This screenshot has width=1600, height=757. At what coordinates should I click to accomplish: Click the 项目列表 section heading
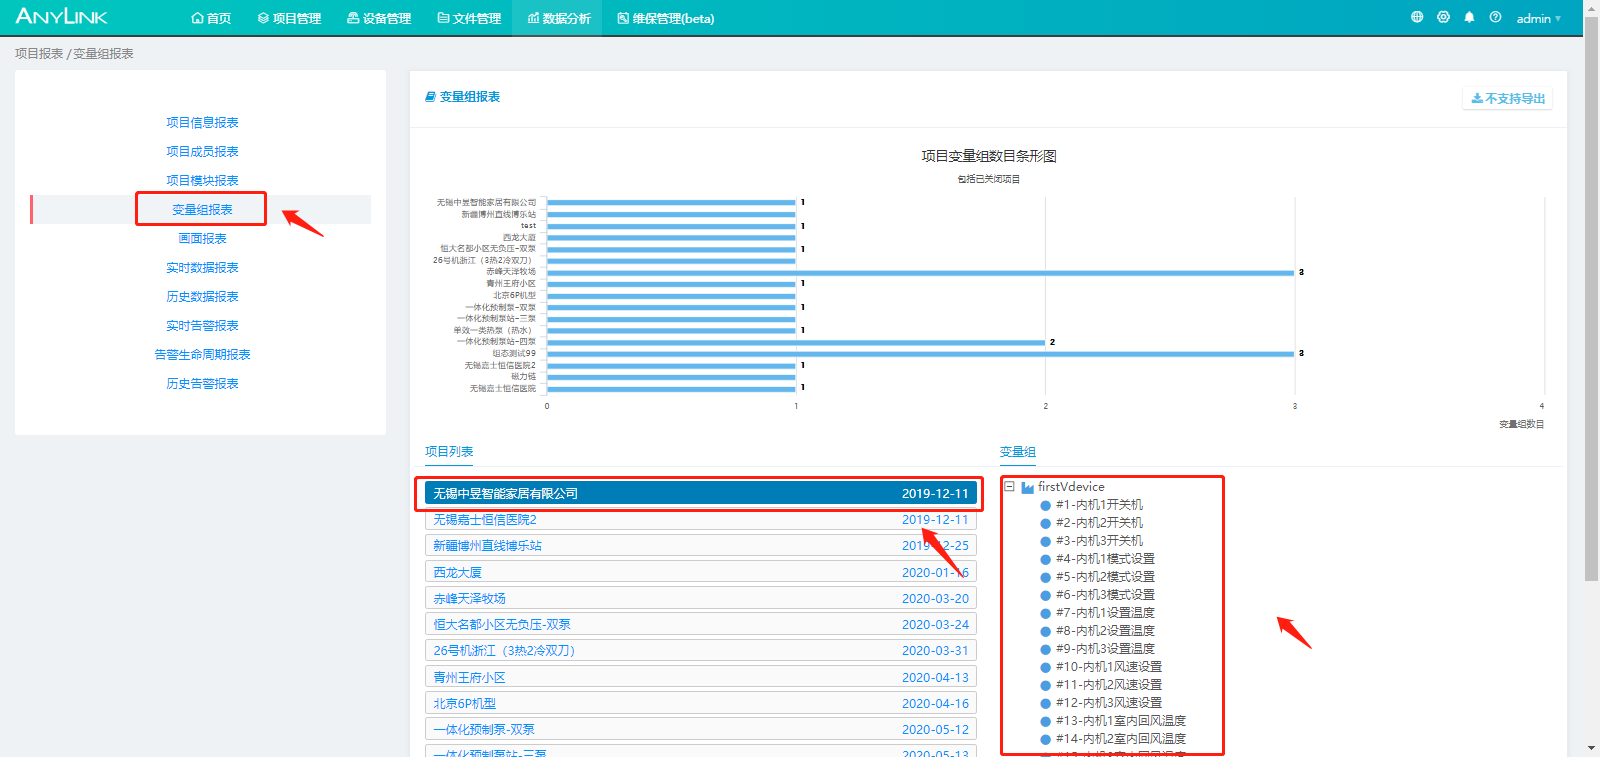[449, 451]
